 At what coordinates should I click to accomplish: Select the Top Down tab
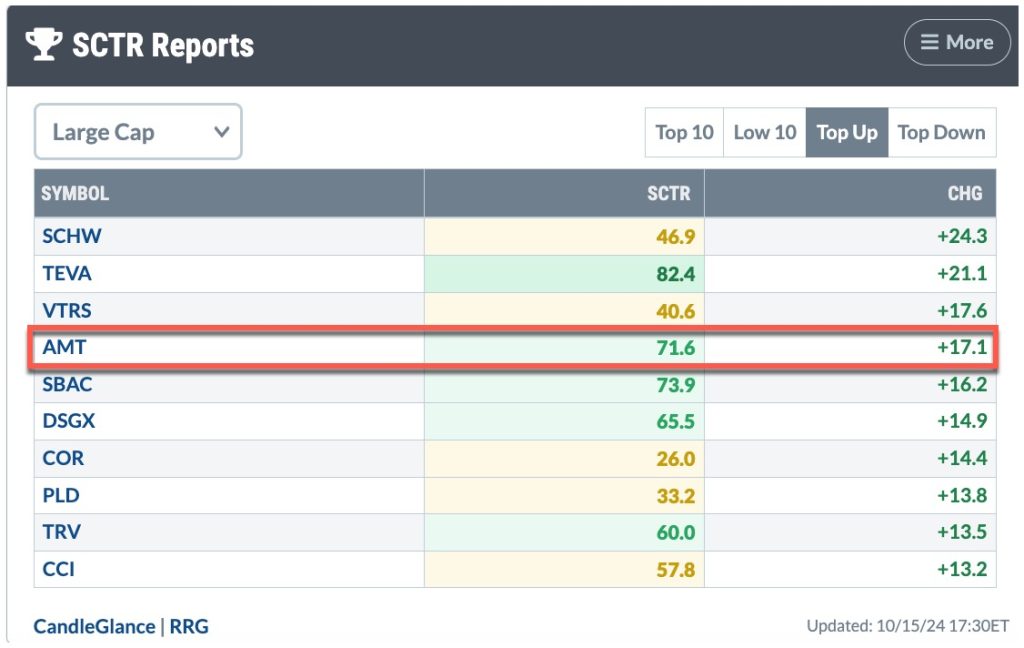pyautogui.click(x=941, y=132)
